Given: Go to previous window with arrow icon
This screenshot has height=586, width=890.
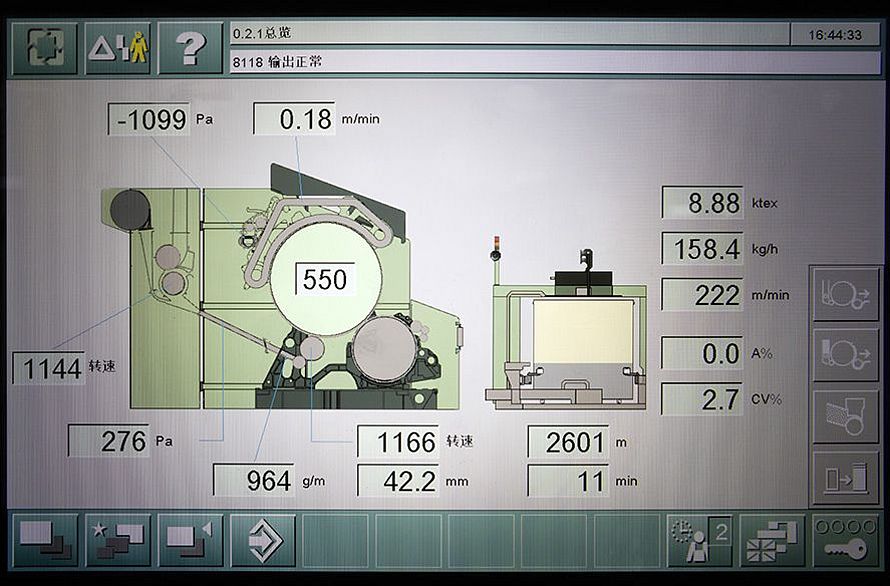Looking at the screenshot, I should 191,540.
